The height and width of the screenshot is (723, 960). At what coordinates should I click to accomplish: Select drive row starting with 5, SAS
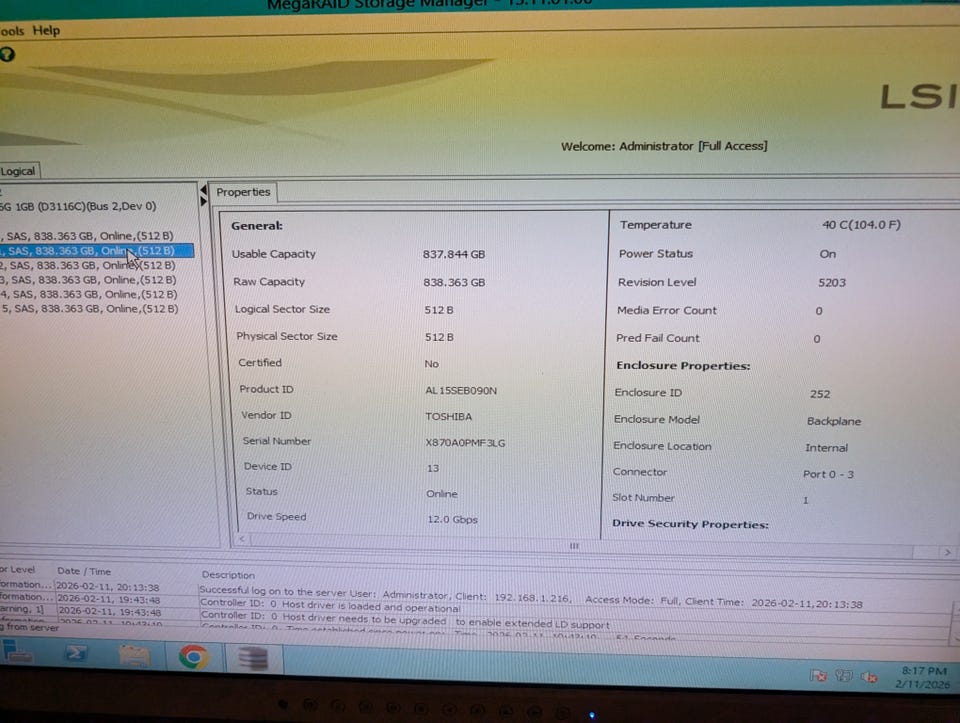(90, 309)
